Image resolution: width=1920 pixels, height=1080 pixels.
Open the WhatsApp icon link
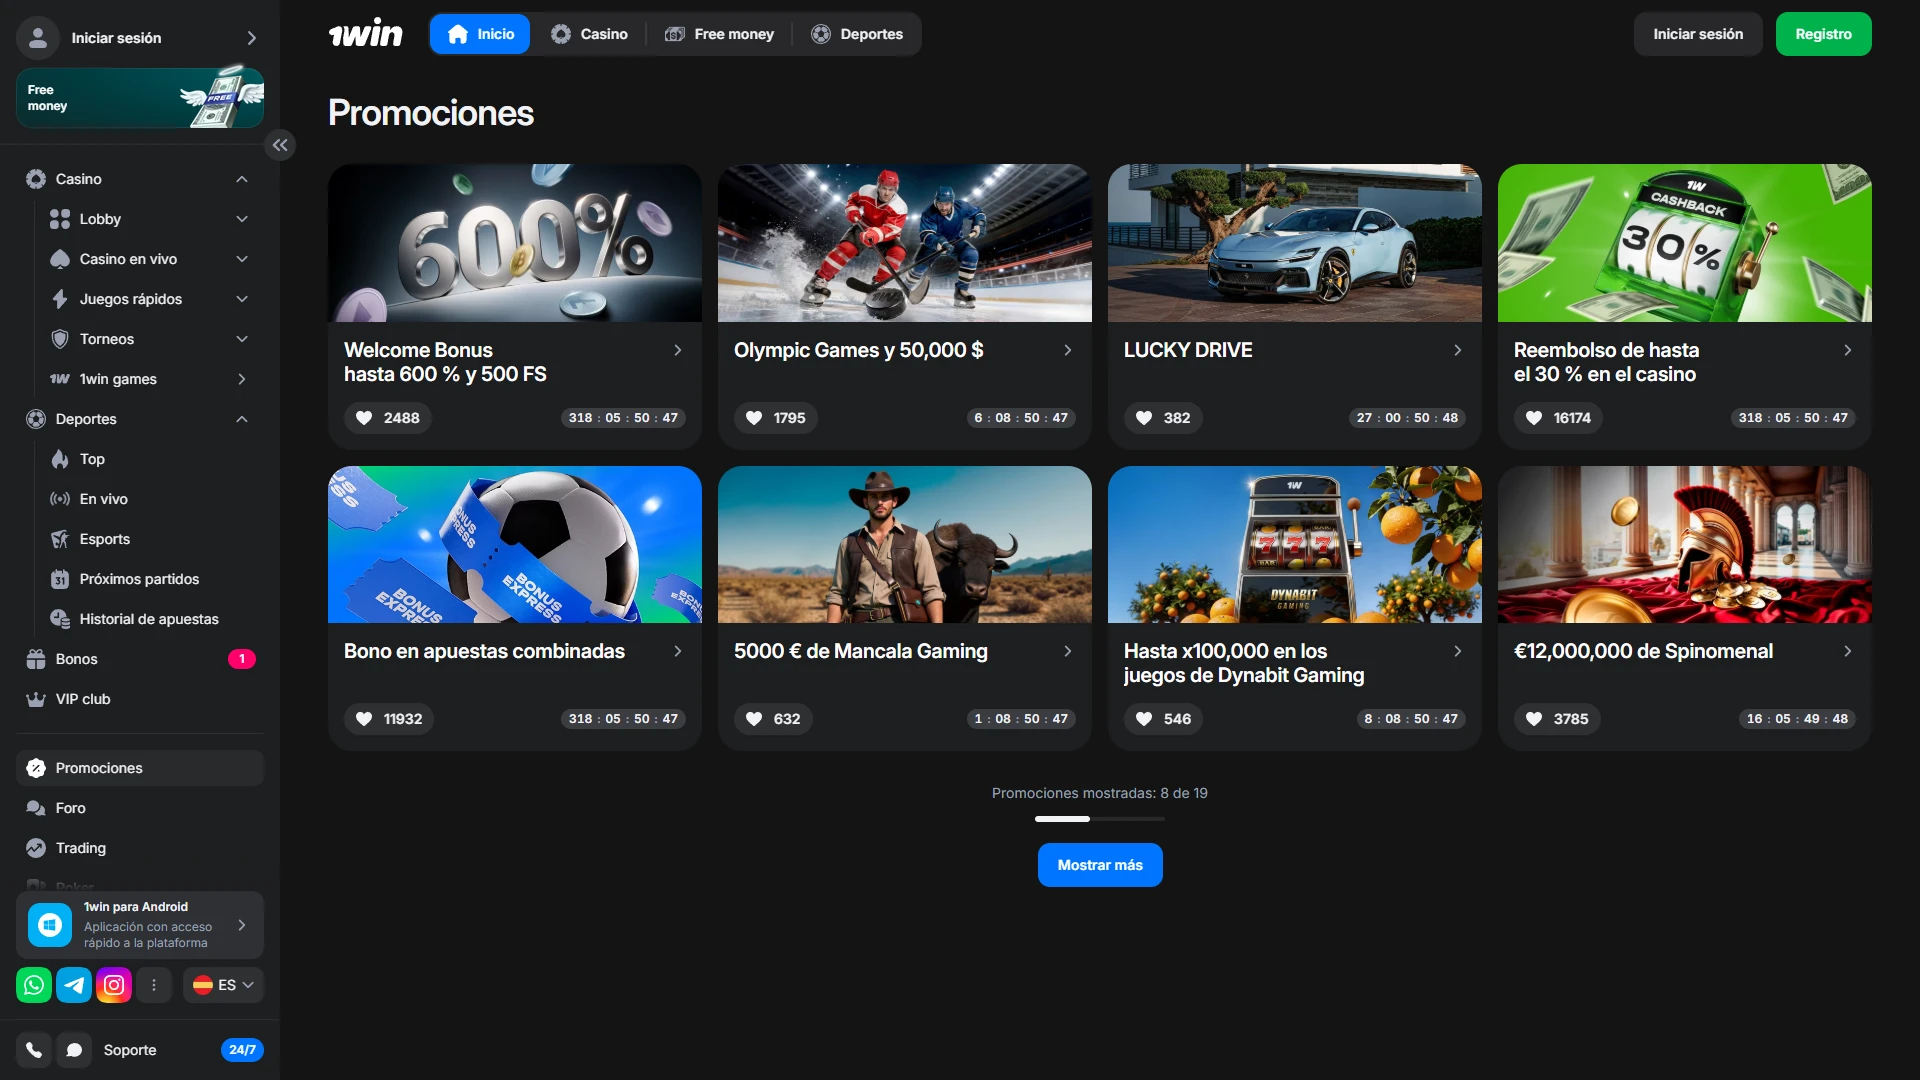coord(34,985)
